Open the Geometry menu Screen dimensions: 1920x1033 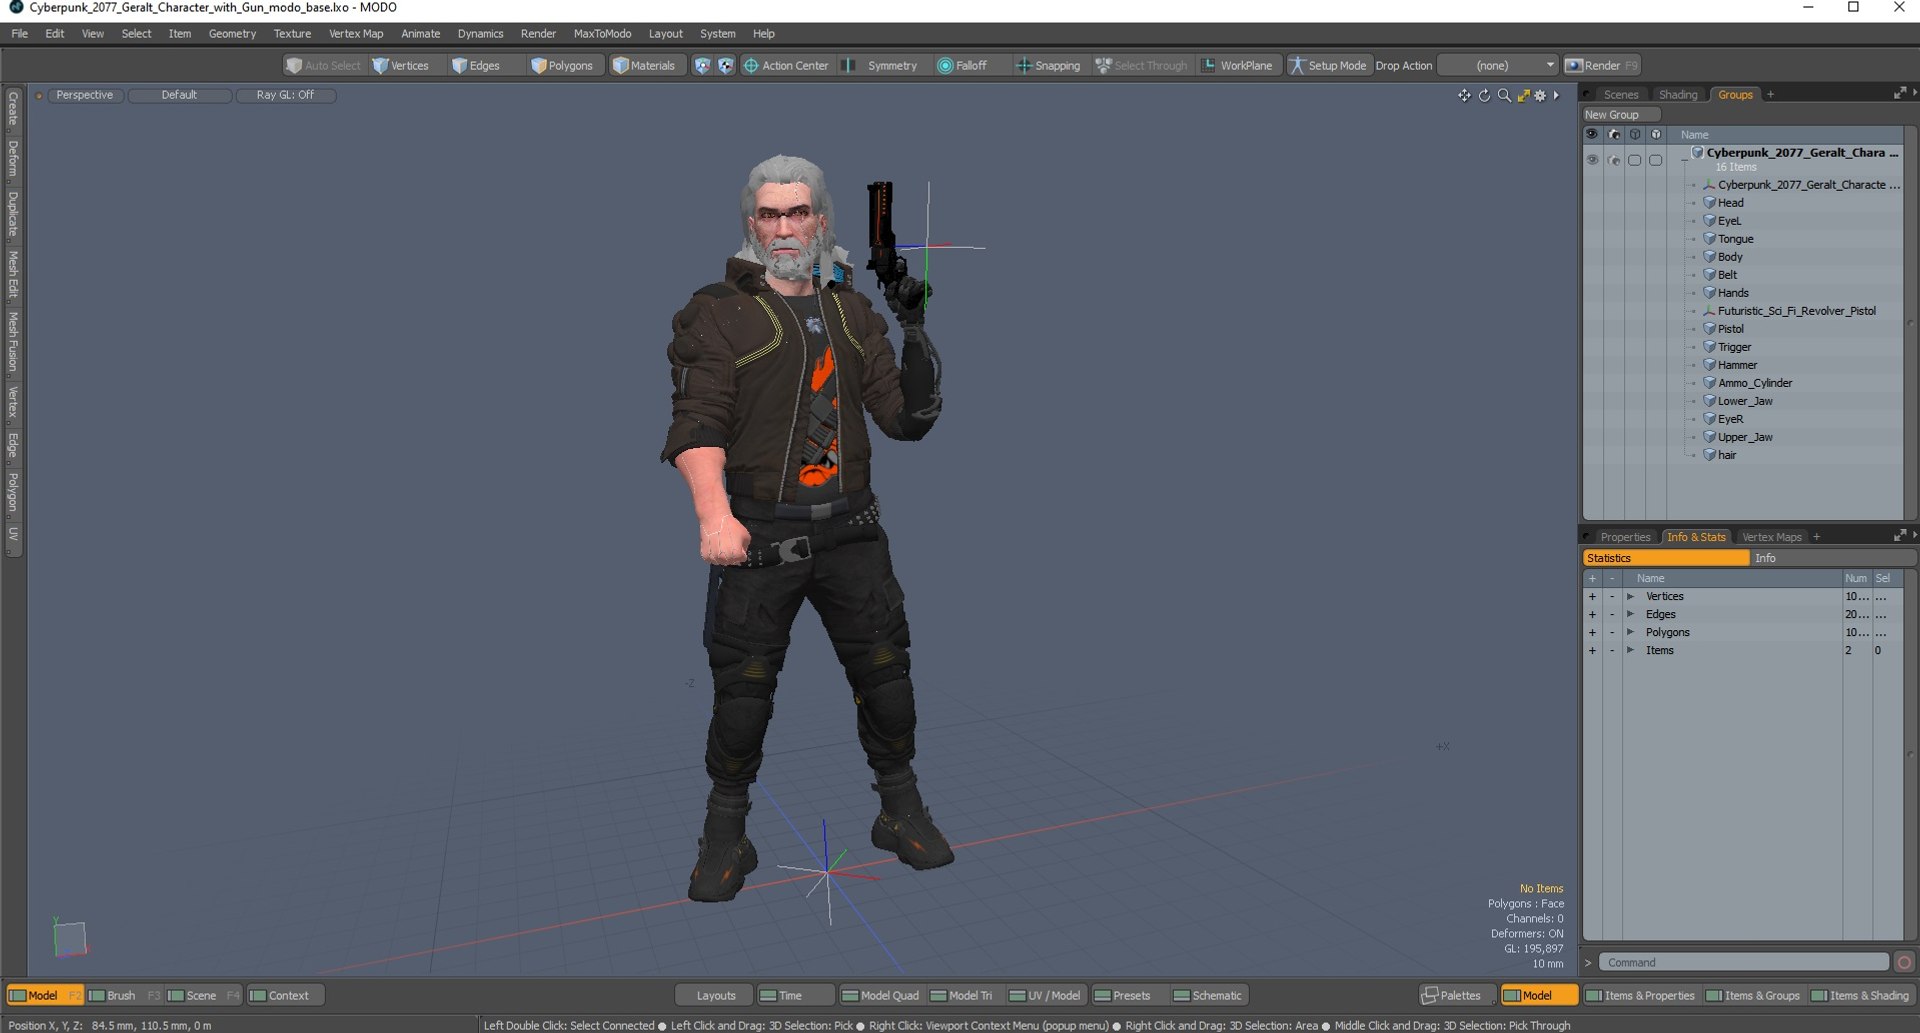[x=232, y=34]
